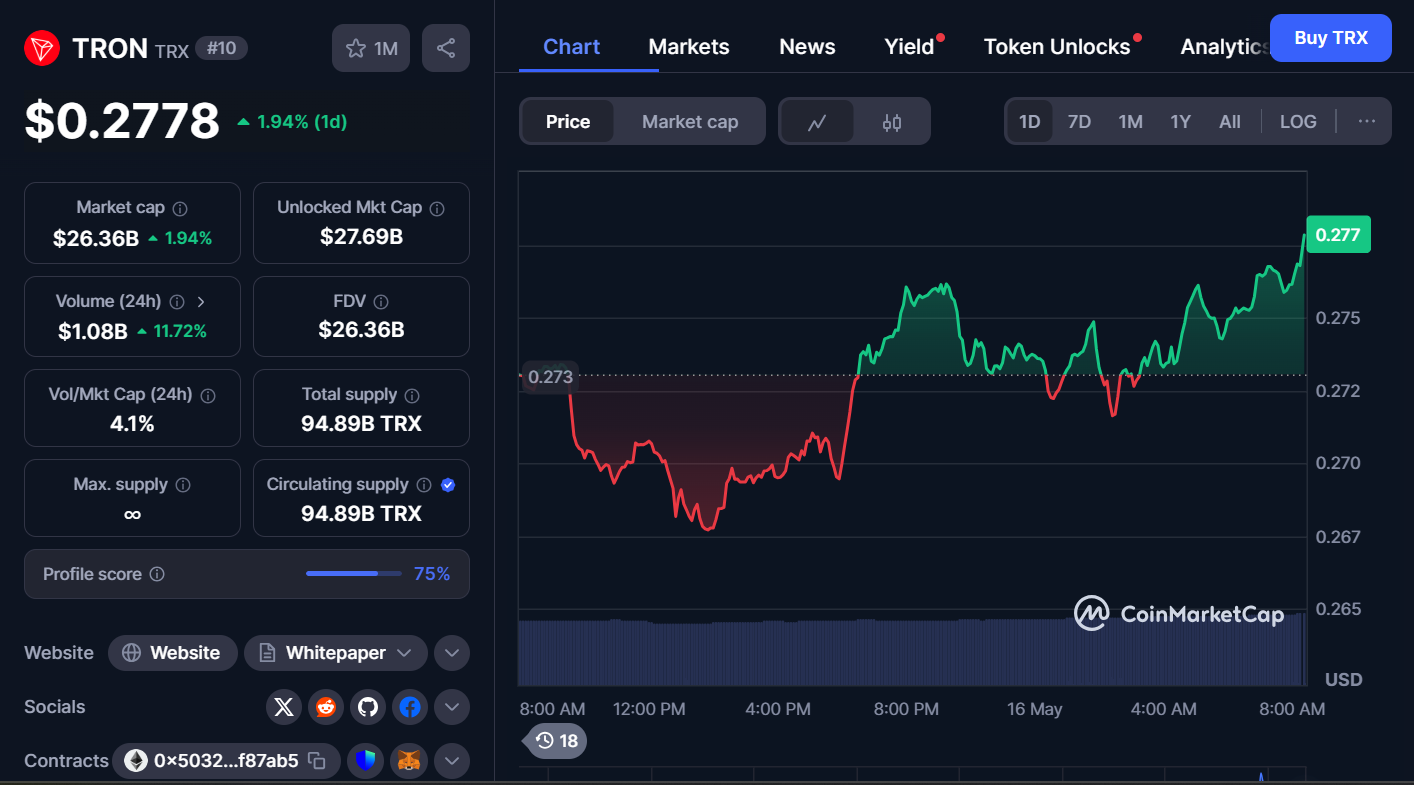Switch to line chart view
The image size is (1414, 785).
pyautogui.click(x=817, y=122)
